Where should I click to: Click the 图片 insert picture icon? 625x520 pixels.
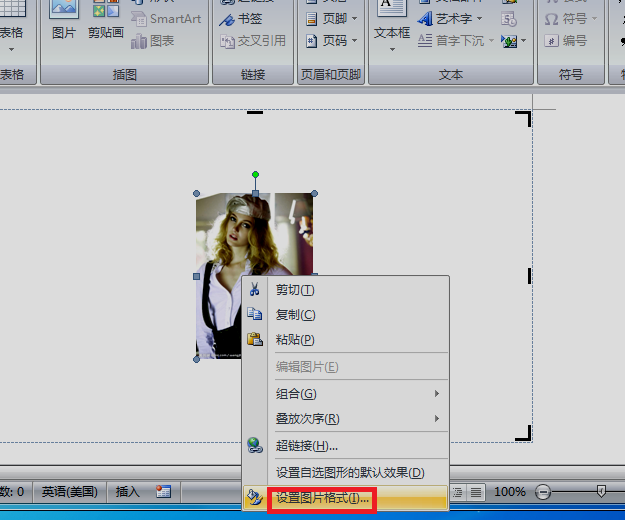pos(64,10)
